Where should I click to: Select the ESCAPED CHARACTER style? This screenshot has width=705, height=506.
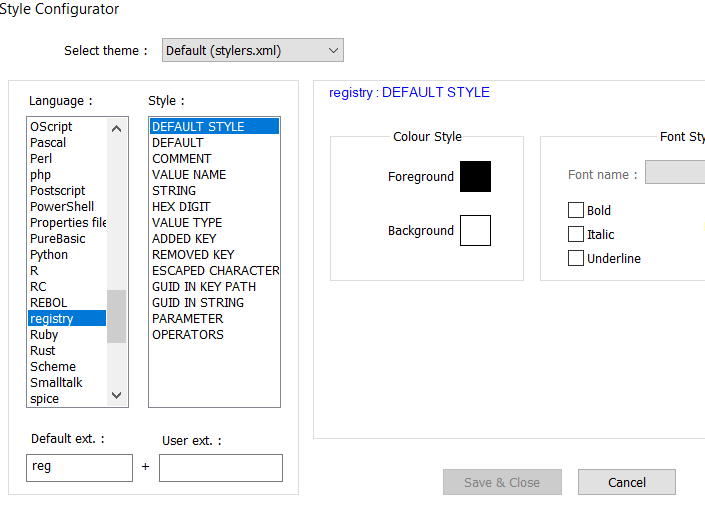pyautogui.click(x=214, y=270)
